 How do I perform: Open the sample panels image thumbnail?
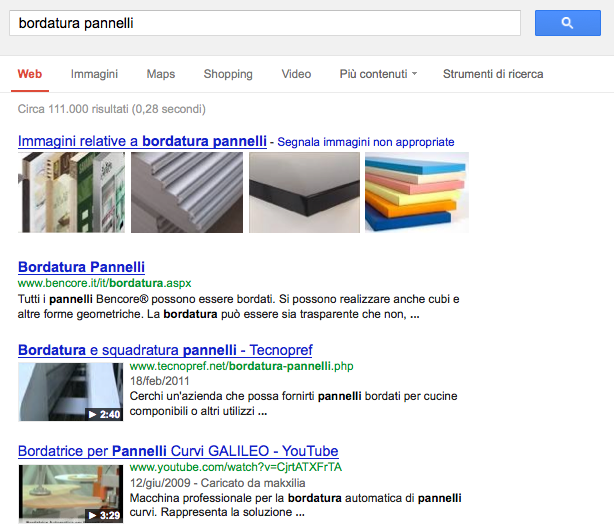coord(72,192)
